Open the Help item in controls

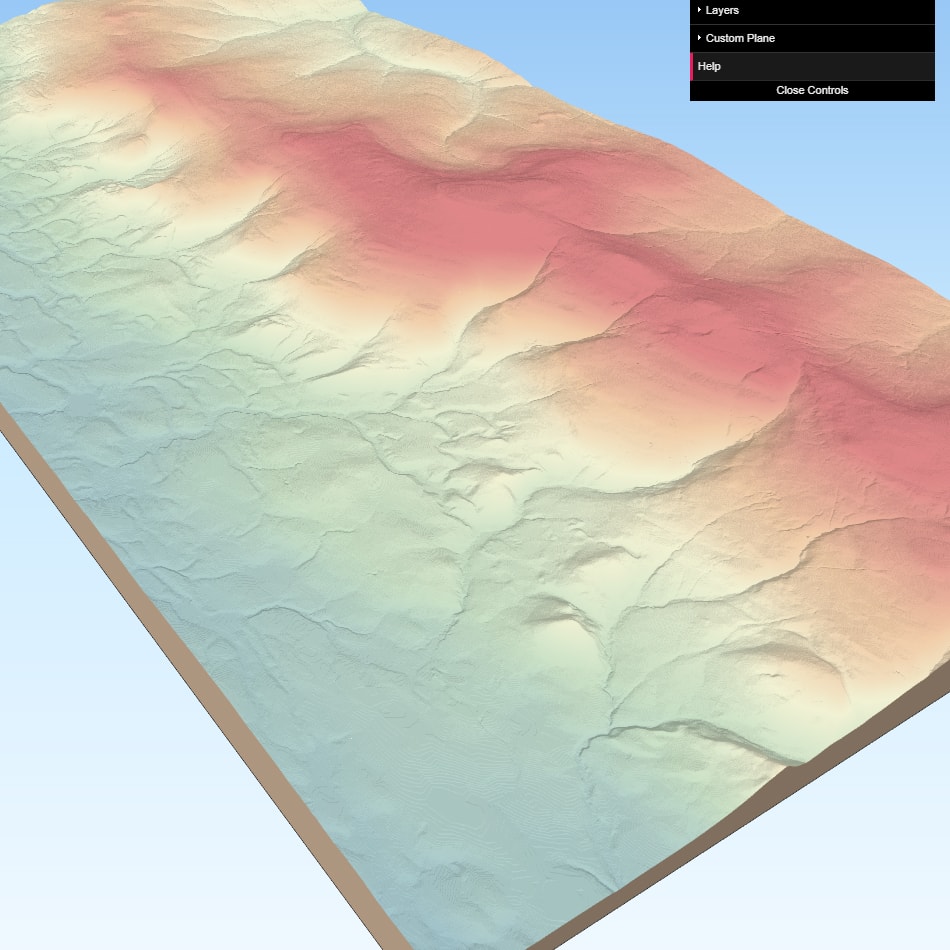tap(710, 66)
